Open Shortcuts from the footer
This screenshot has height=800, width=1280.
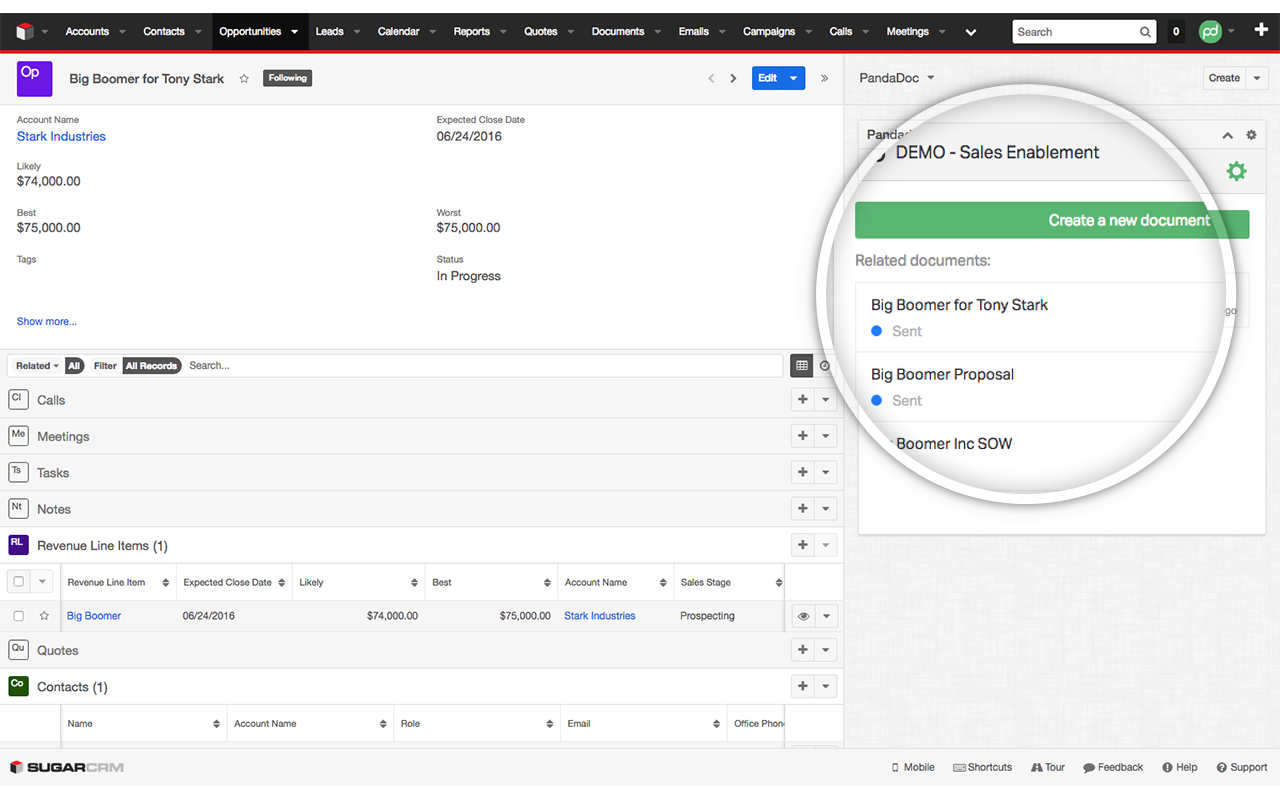pyautogui.click(x=982, y=767)
